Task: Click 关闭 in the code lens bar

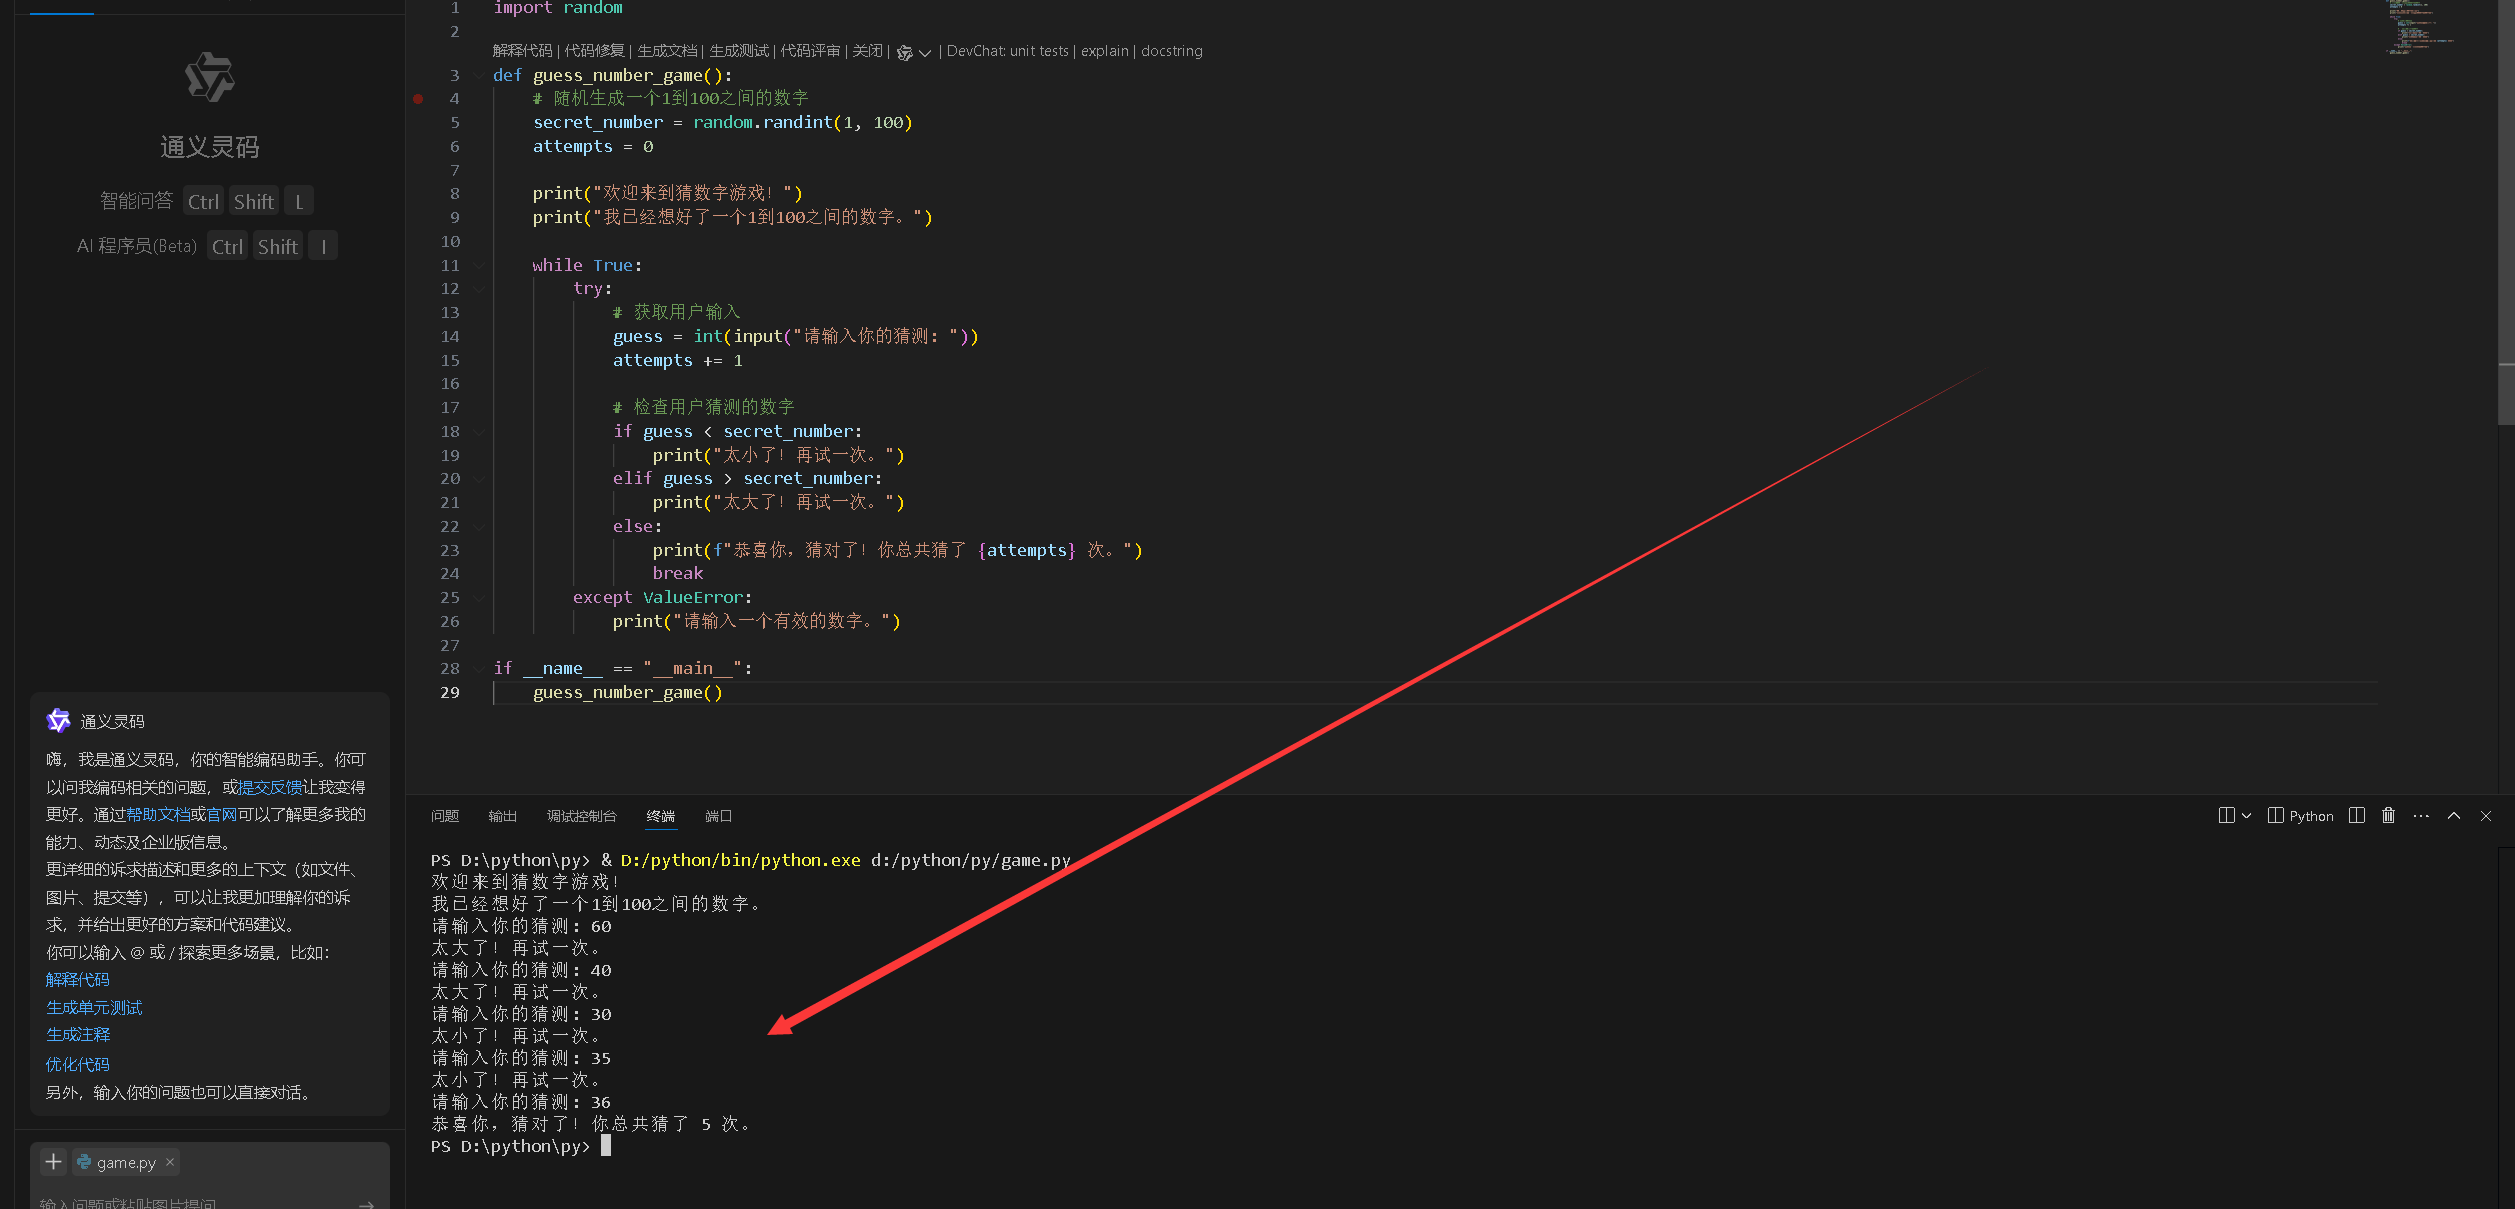Action: coord(867,51)
